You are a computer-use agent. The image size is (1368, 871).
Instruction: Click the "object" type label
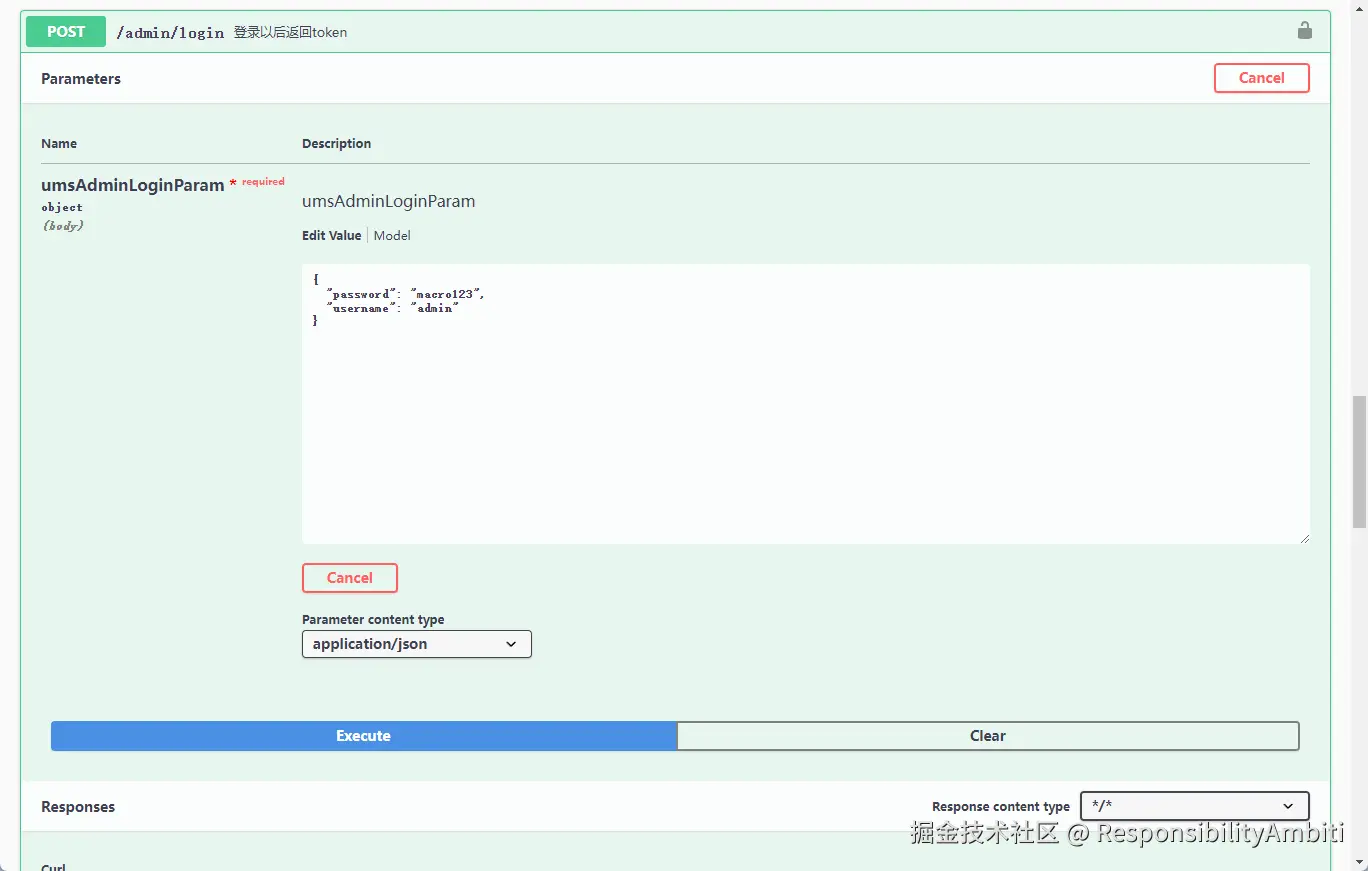62,207
